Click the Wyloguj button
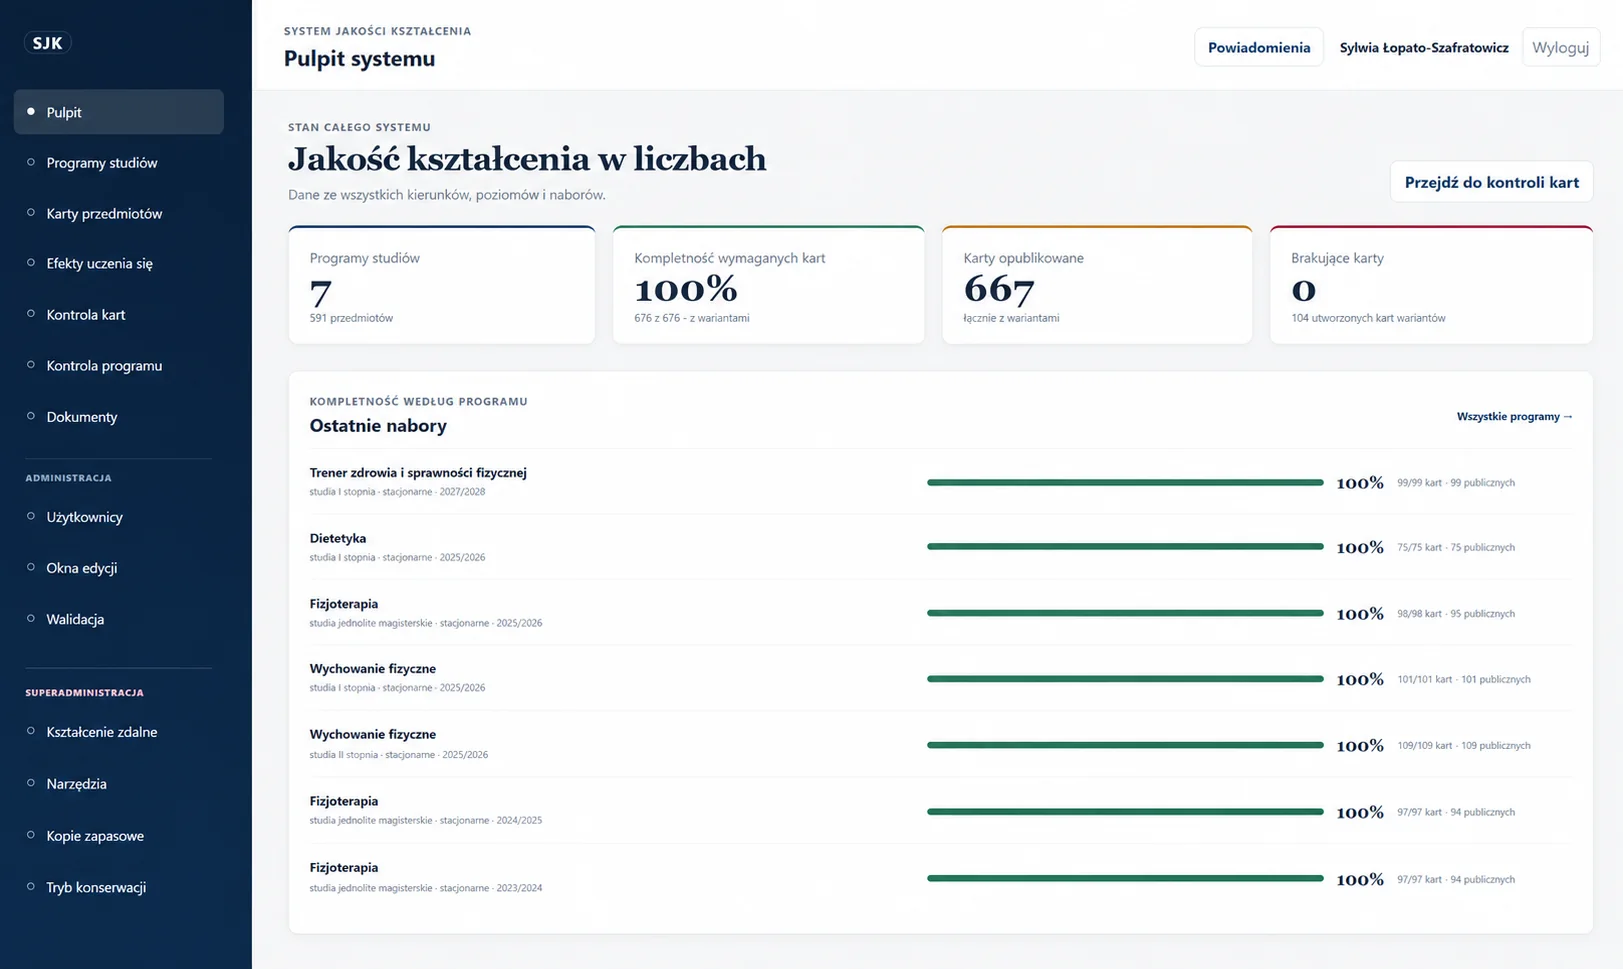The height and width of the screenshot is (969, 1623). [1560, 47]
